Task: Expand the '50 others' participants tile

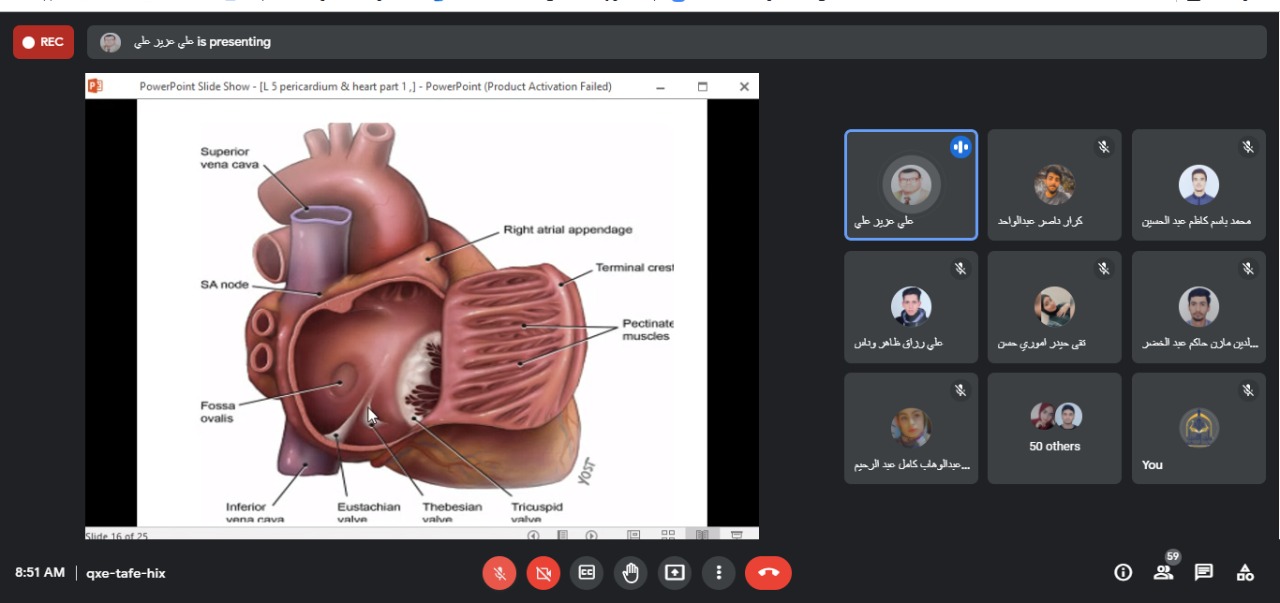Action: click(1054, 429)
